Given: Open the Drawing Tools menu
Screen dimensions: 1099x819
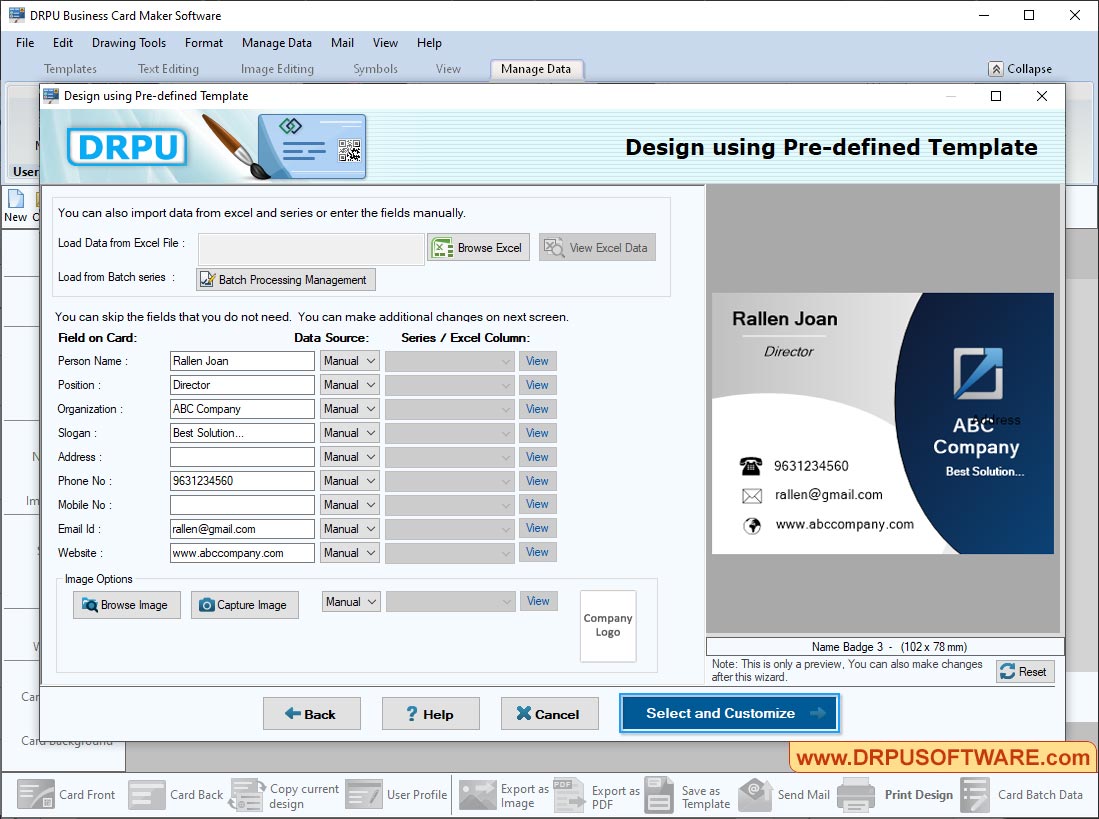Looking at the screenshot, I should point(128,43).
